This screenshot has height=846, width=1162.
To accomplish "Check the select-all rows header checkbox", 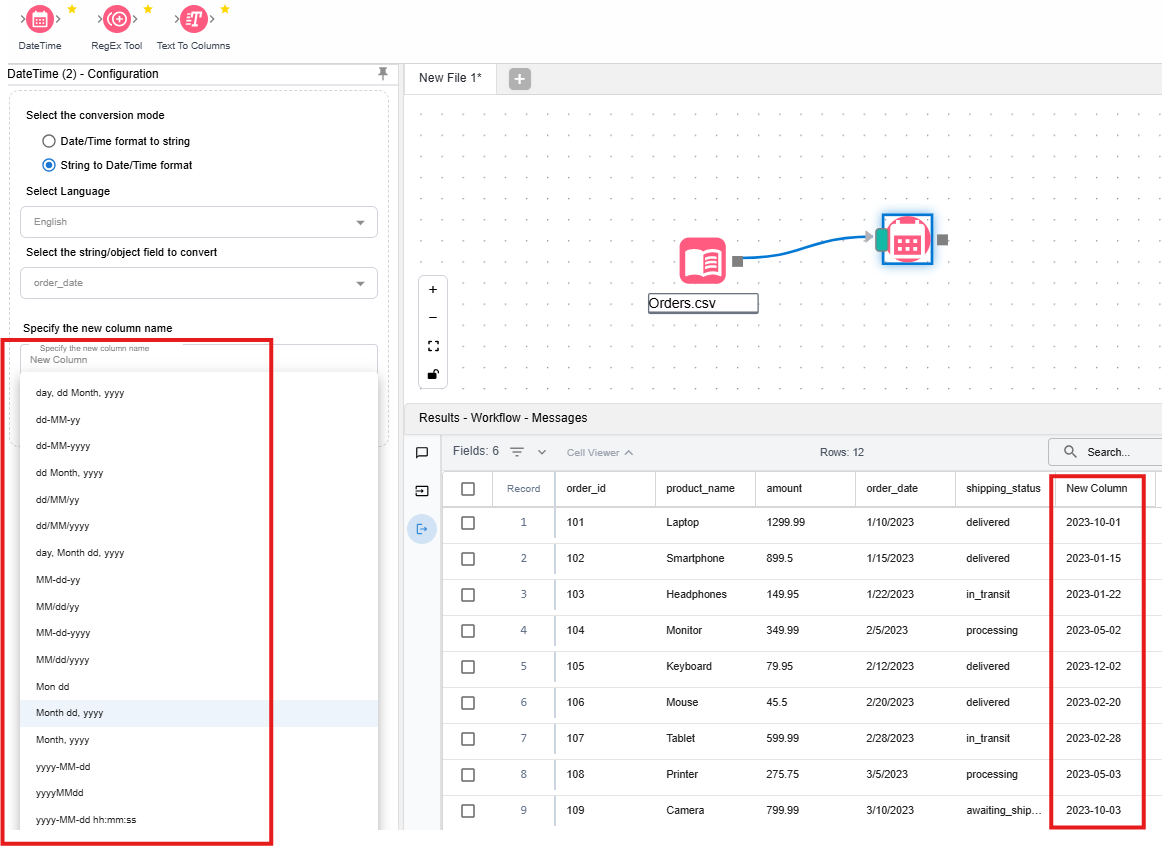I will (468, 489).
